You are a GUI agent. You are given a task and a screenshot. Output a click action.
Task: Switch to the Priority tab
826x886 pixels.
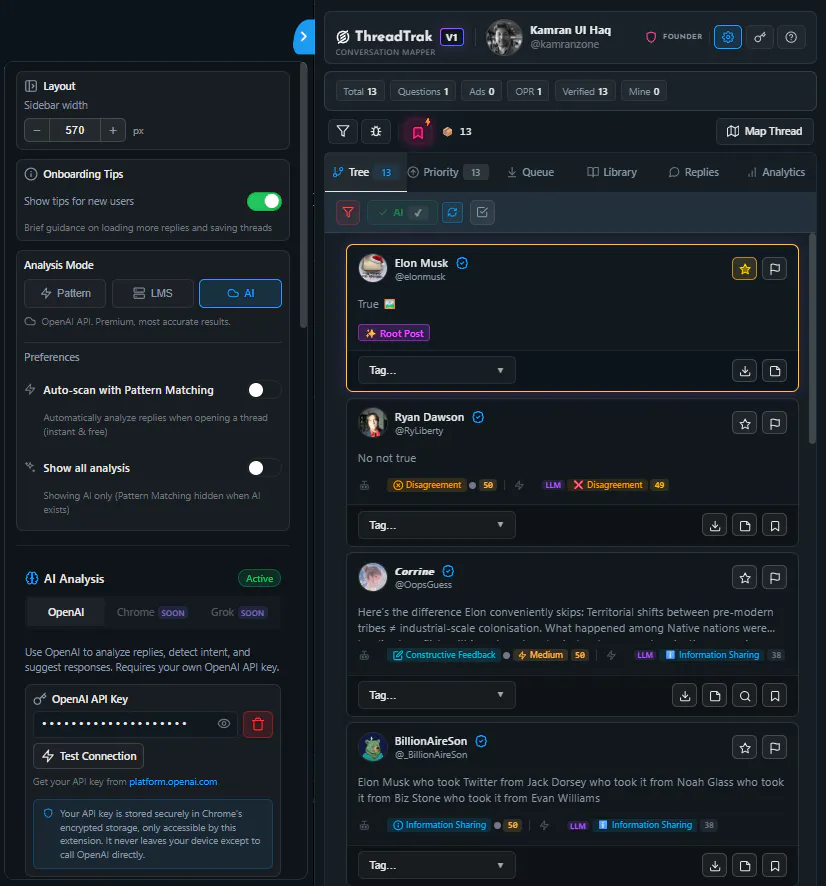(447, 172)
